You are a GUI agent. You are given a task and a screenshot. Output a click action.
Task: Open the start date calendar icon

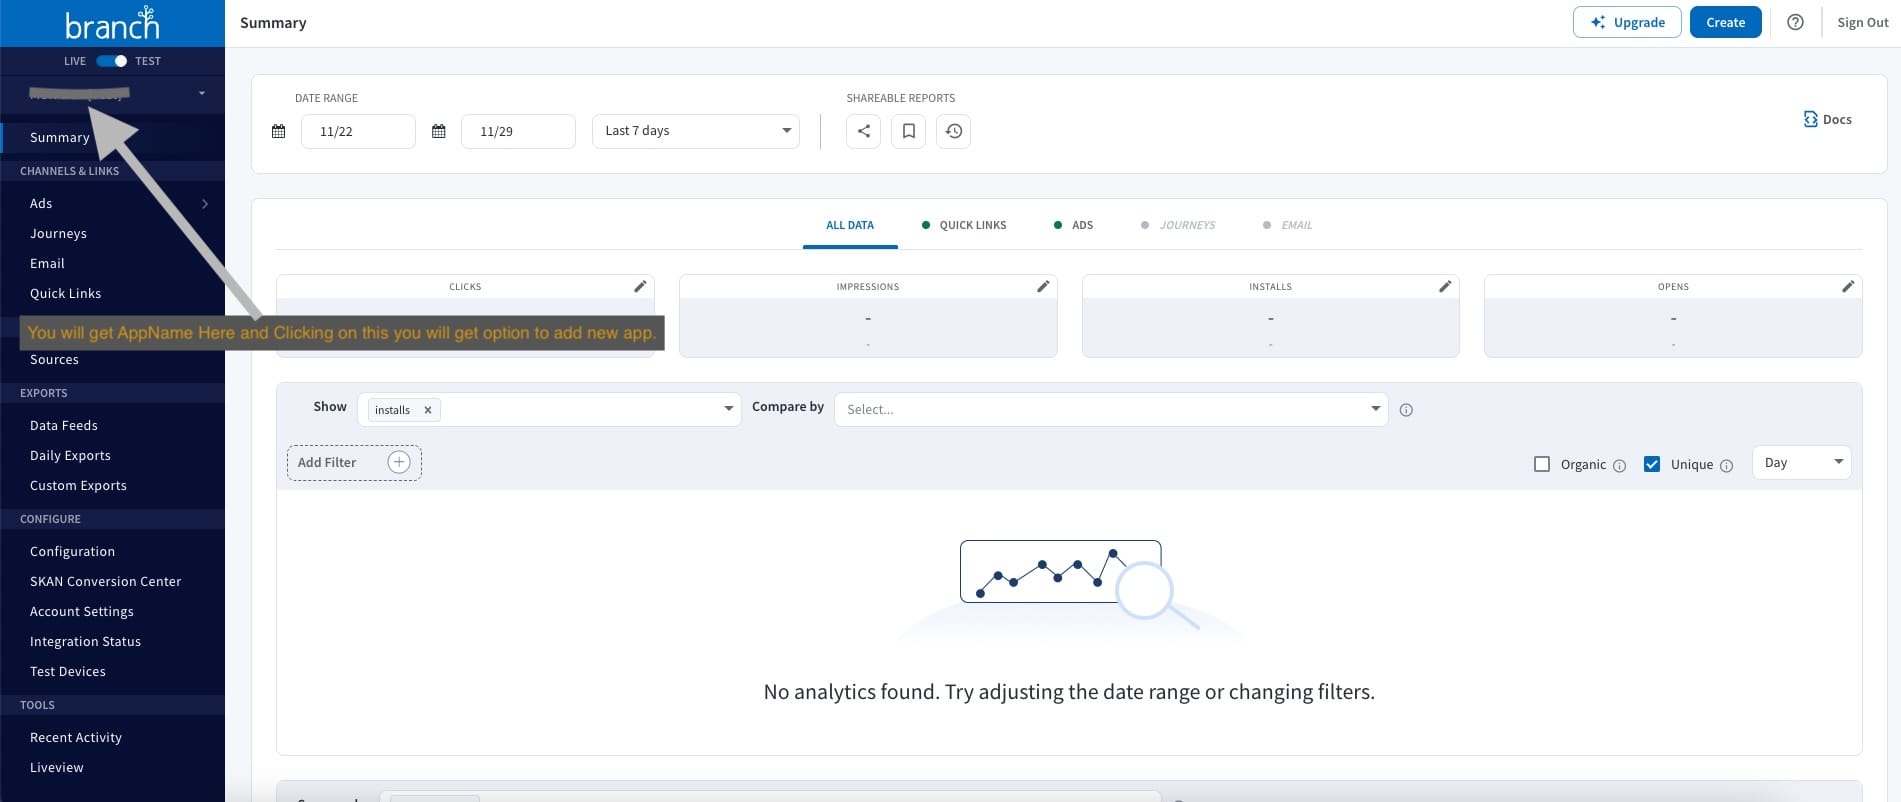(279, 131)
